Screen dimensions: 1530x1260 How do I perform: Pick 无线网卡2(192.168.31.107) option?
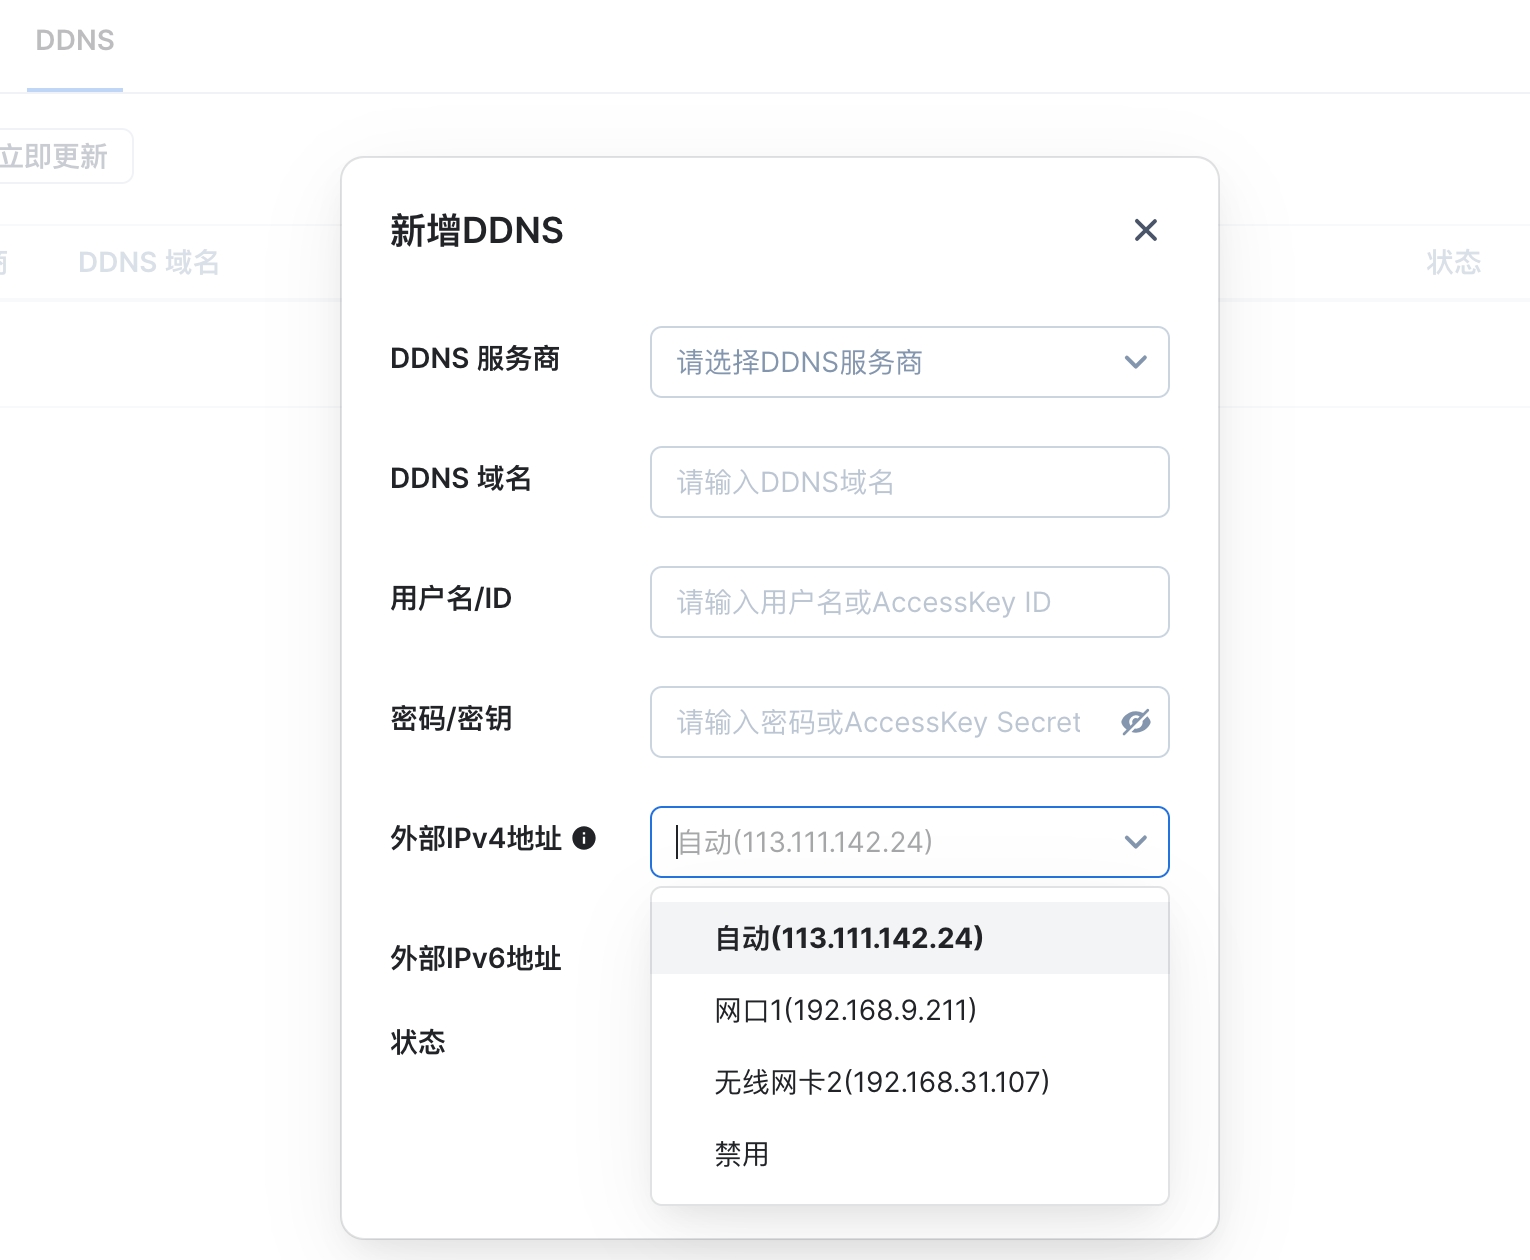pos(910,1082)
